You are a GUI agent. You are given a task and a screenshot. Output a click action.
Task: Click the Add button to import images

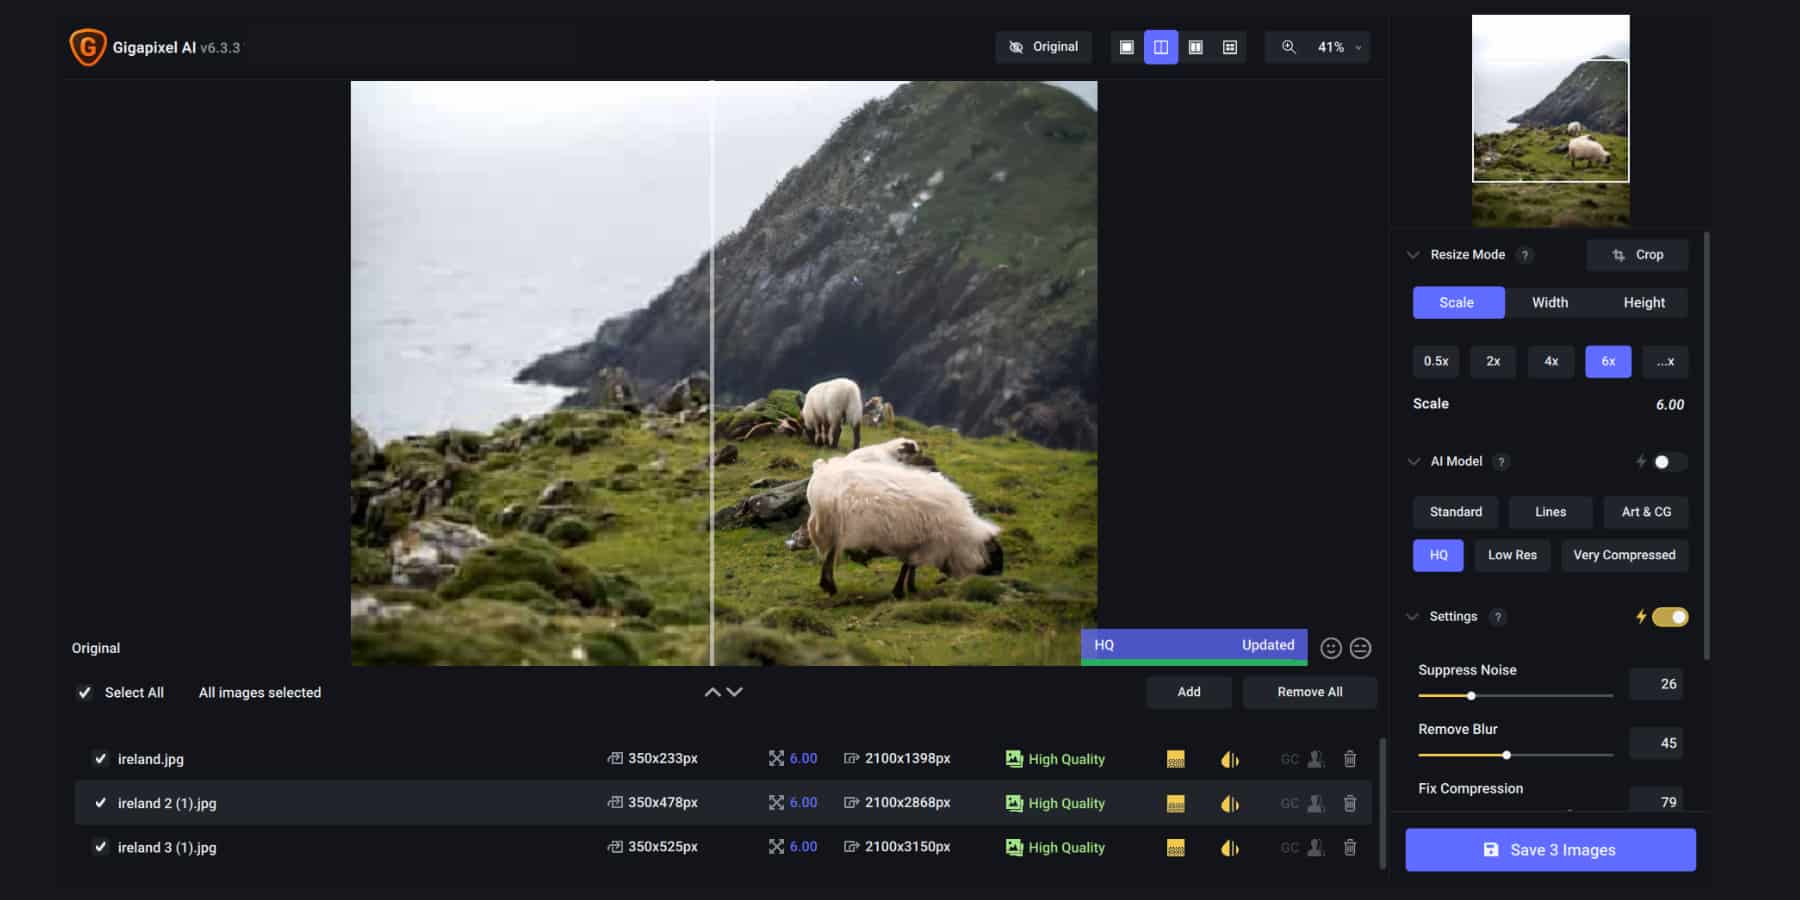point(1188,692)
